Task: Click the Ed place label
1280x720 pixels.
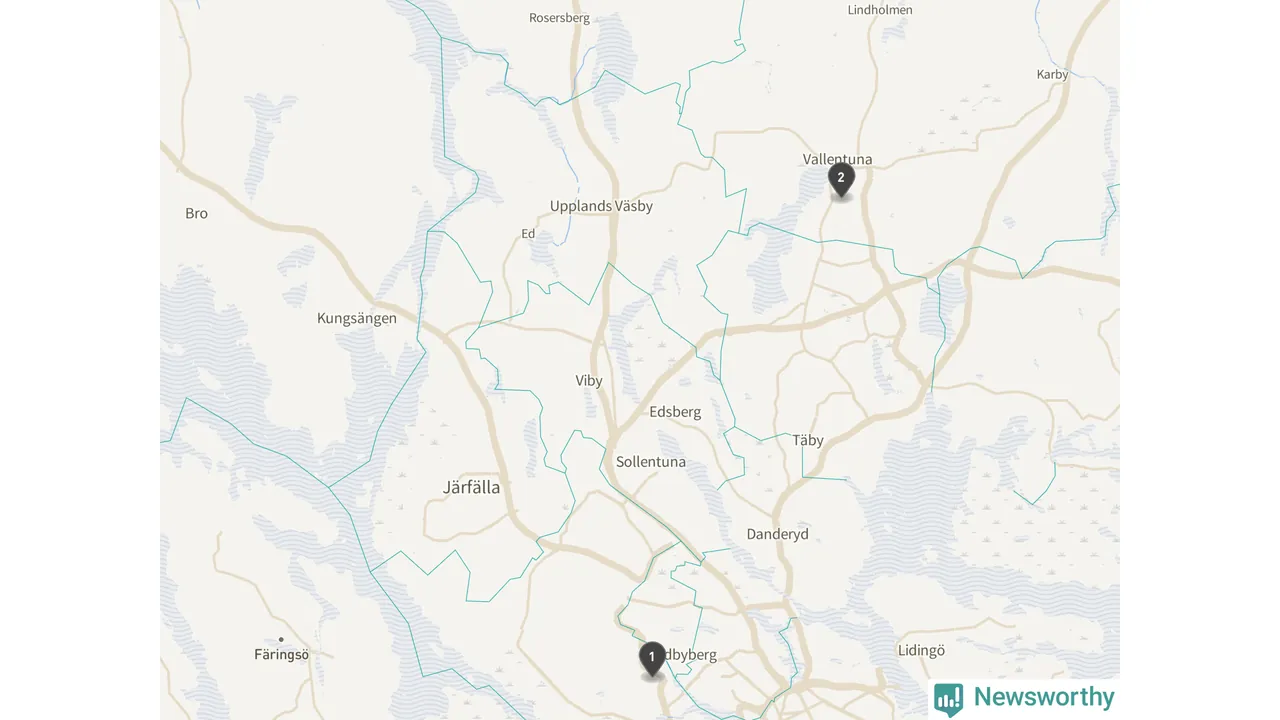Action: pyautogui.click(x=528, y=234)
